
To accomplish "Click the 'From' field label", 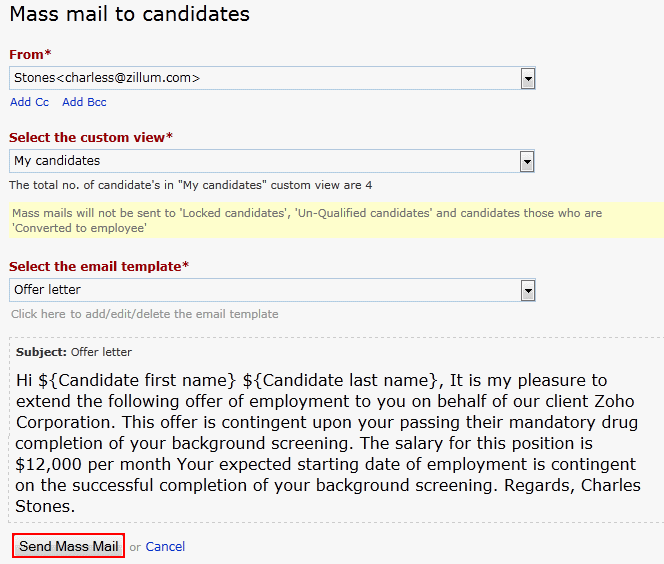I will 29,54.
